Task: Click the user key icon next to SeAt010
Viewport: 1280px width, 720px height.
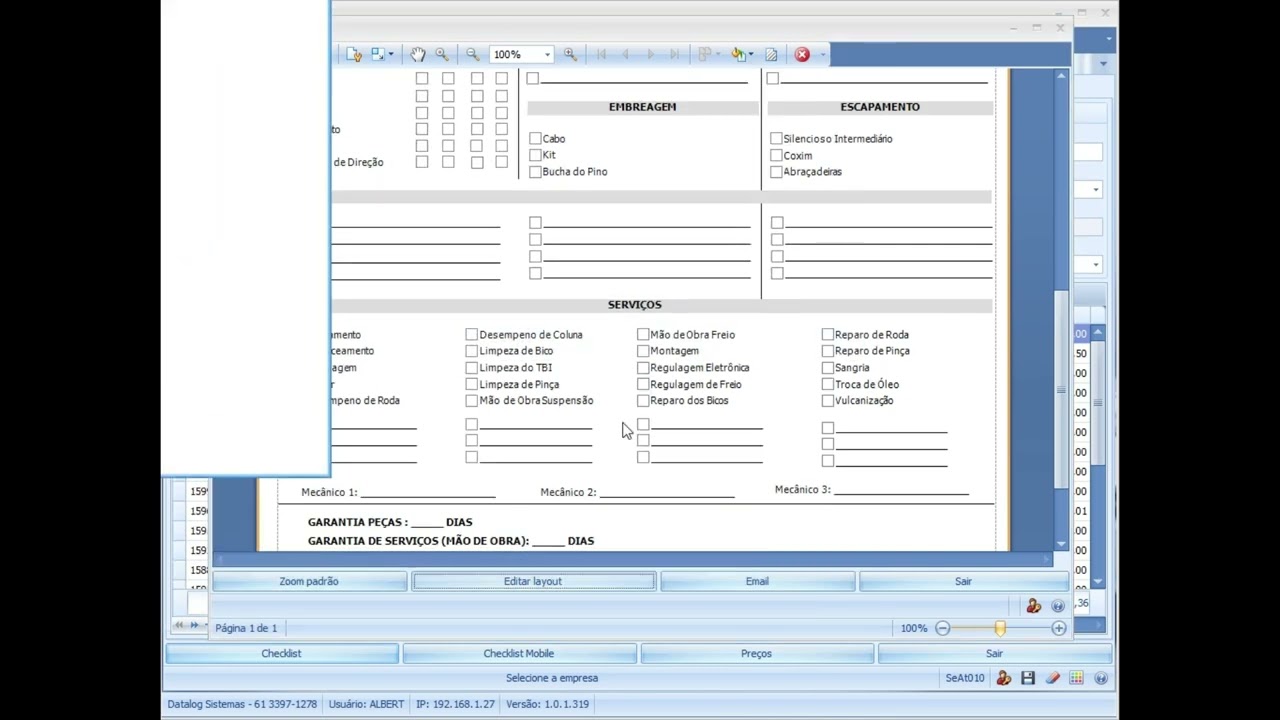Action: (1003, 678)
